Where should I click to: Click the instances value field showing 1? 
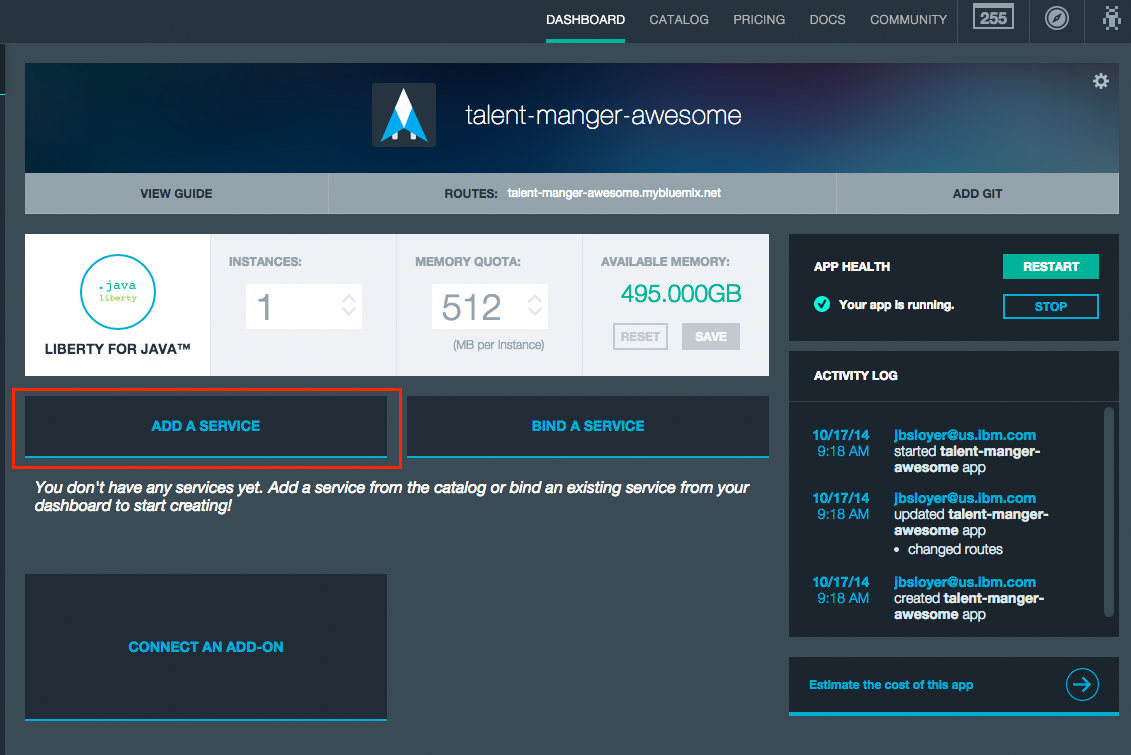(x=304, y=306)
